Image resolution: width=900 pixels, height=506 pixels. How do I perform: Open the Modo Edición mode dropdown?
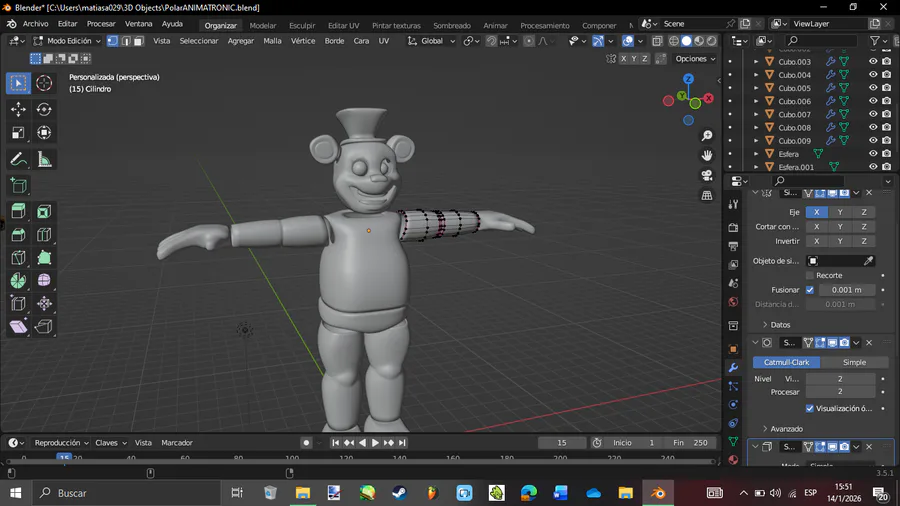click(x=67, y=41)
